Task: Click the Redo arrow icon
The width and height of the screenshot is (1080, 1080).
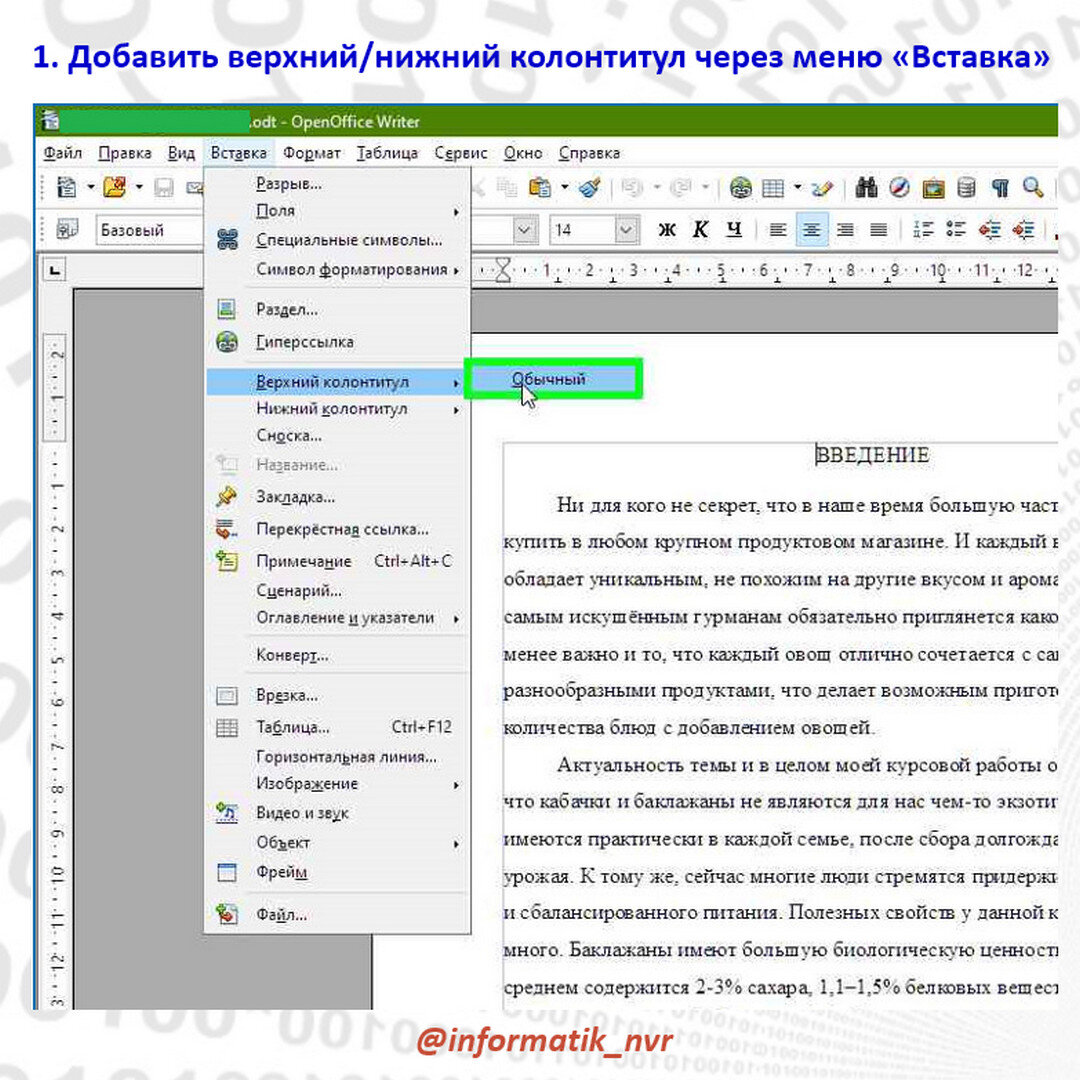Action: coord(681,187)
